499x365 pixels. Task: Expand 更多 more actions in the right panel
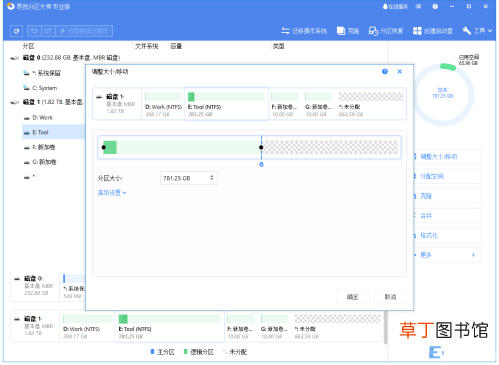coord(447,255)
